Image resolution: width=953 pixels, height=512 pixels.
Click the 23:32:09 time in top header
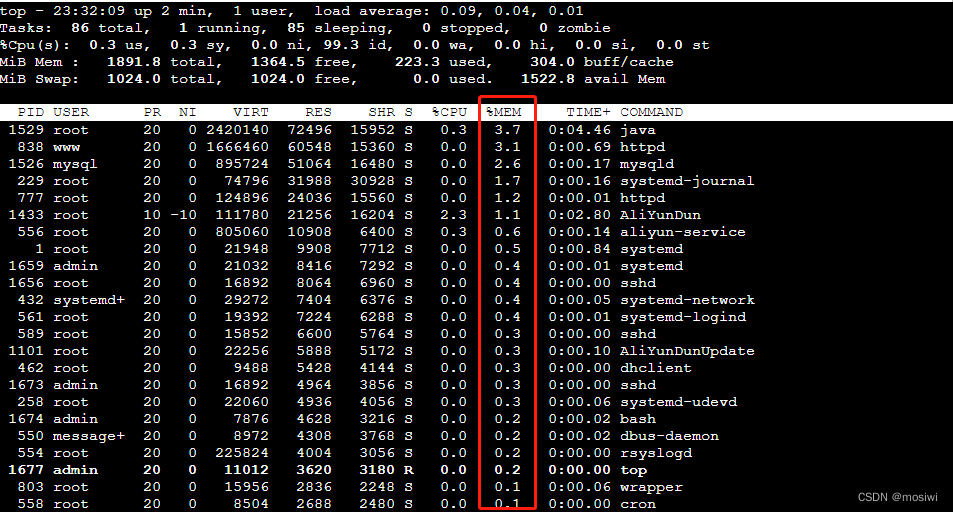click(x=89, y=11)
